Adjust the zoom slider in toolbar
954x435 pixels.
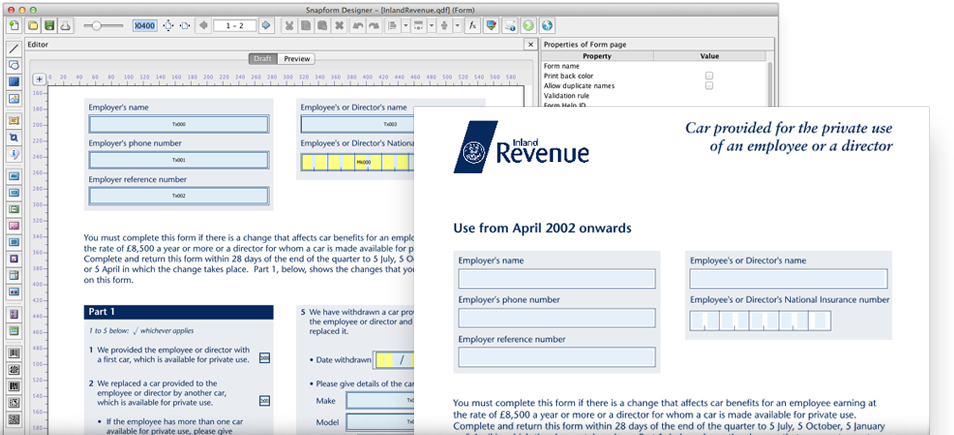[102, 26]
